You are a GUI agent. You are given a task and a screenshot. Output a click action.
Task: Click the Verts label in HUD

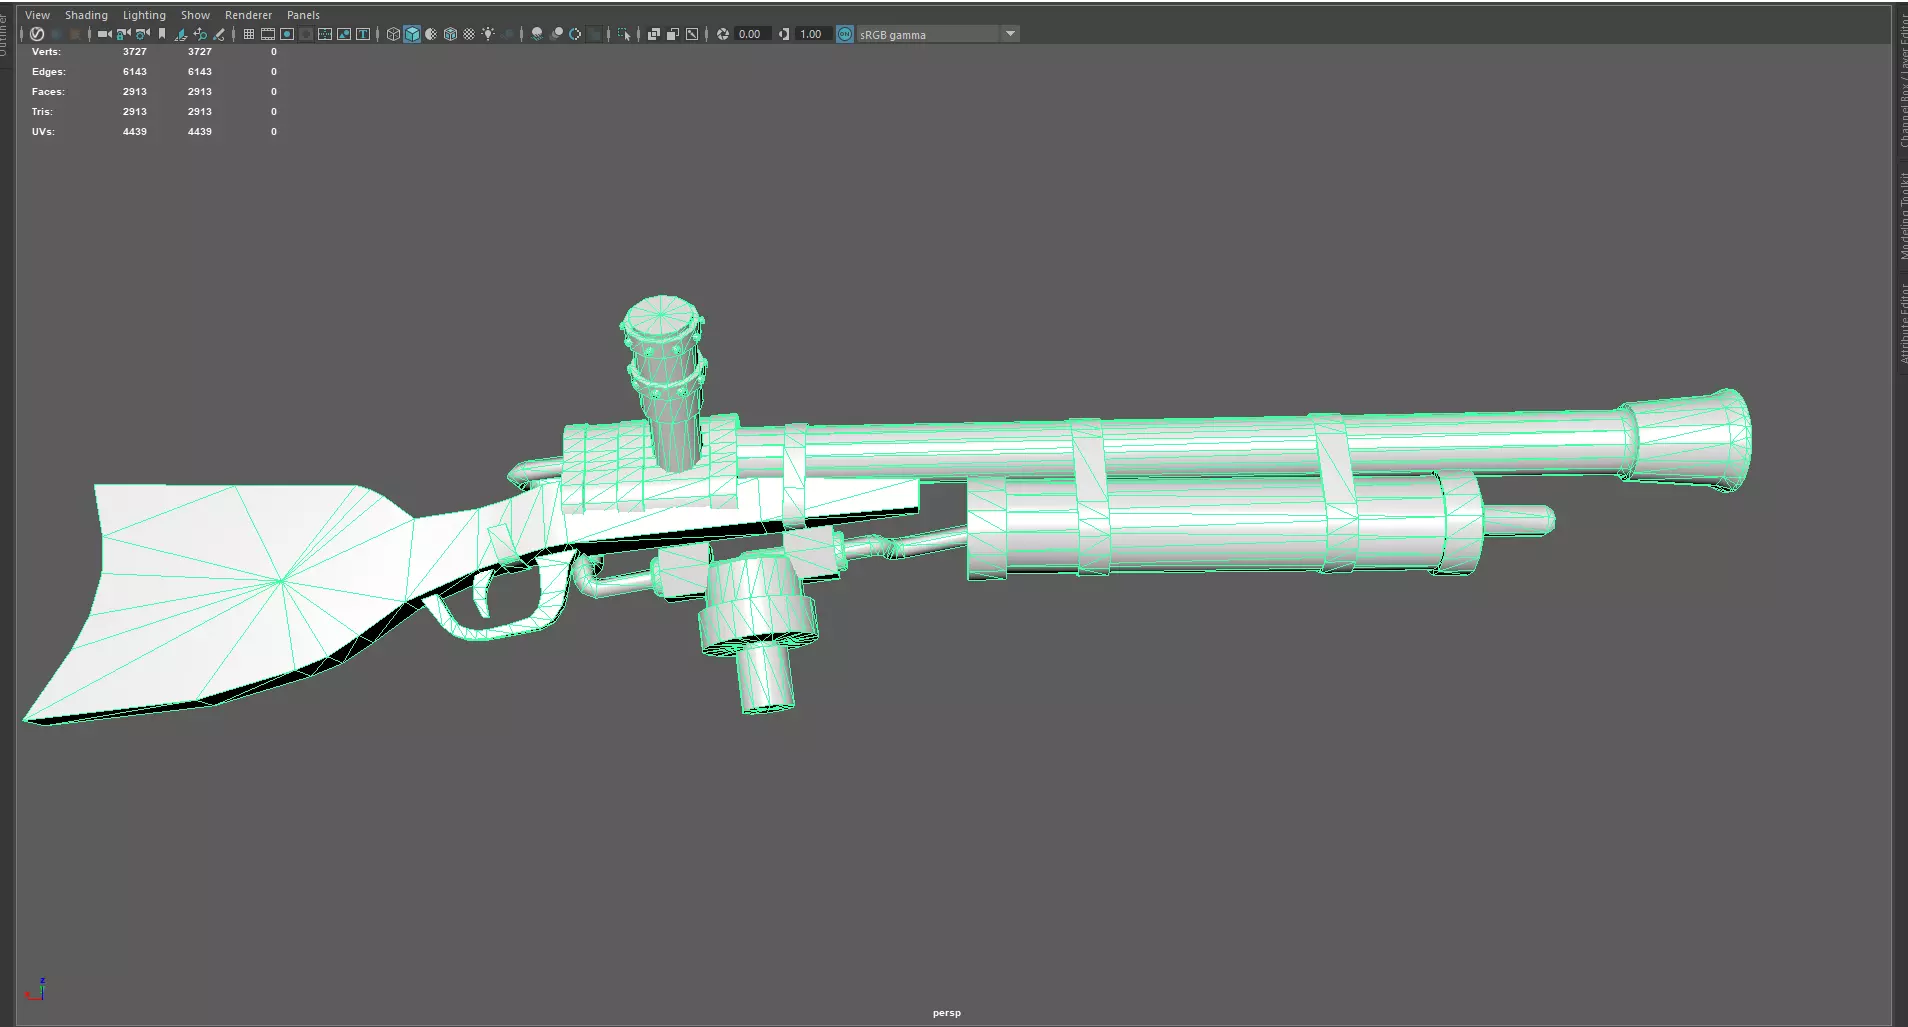tap(46, 51)
